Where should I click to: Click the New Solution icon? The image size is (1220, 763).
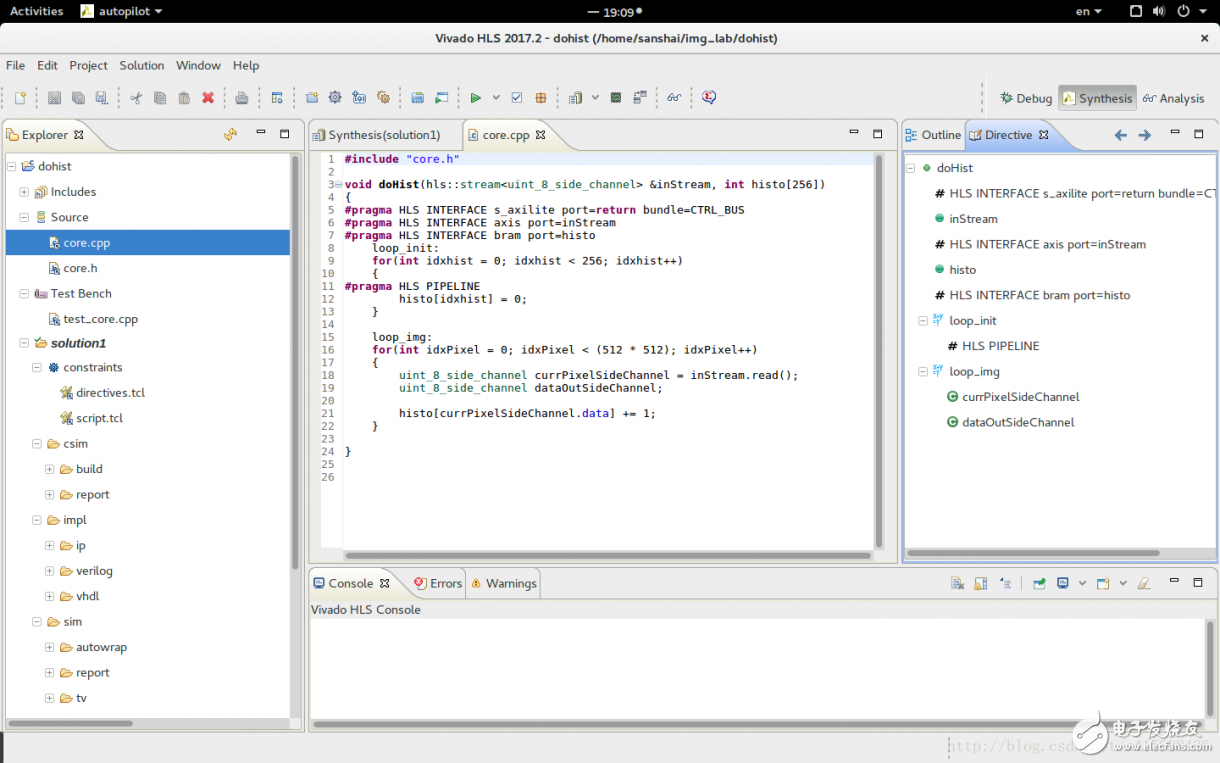coord(359,98)
